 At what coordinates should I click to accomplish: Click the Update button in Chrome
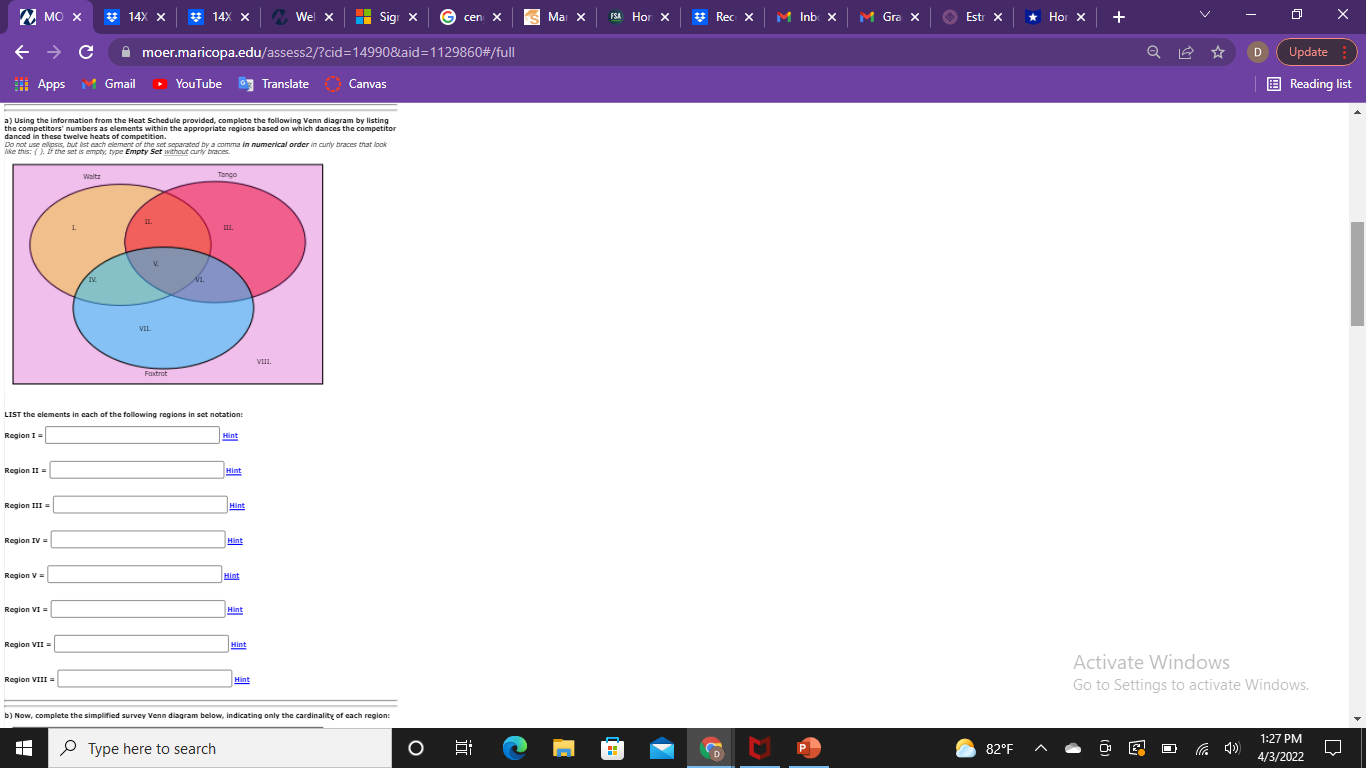1316,52
